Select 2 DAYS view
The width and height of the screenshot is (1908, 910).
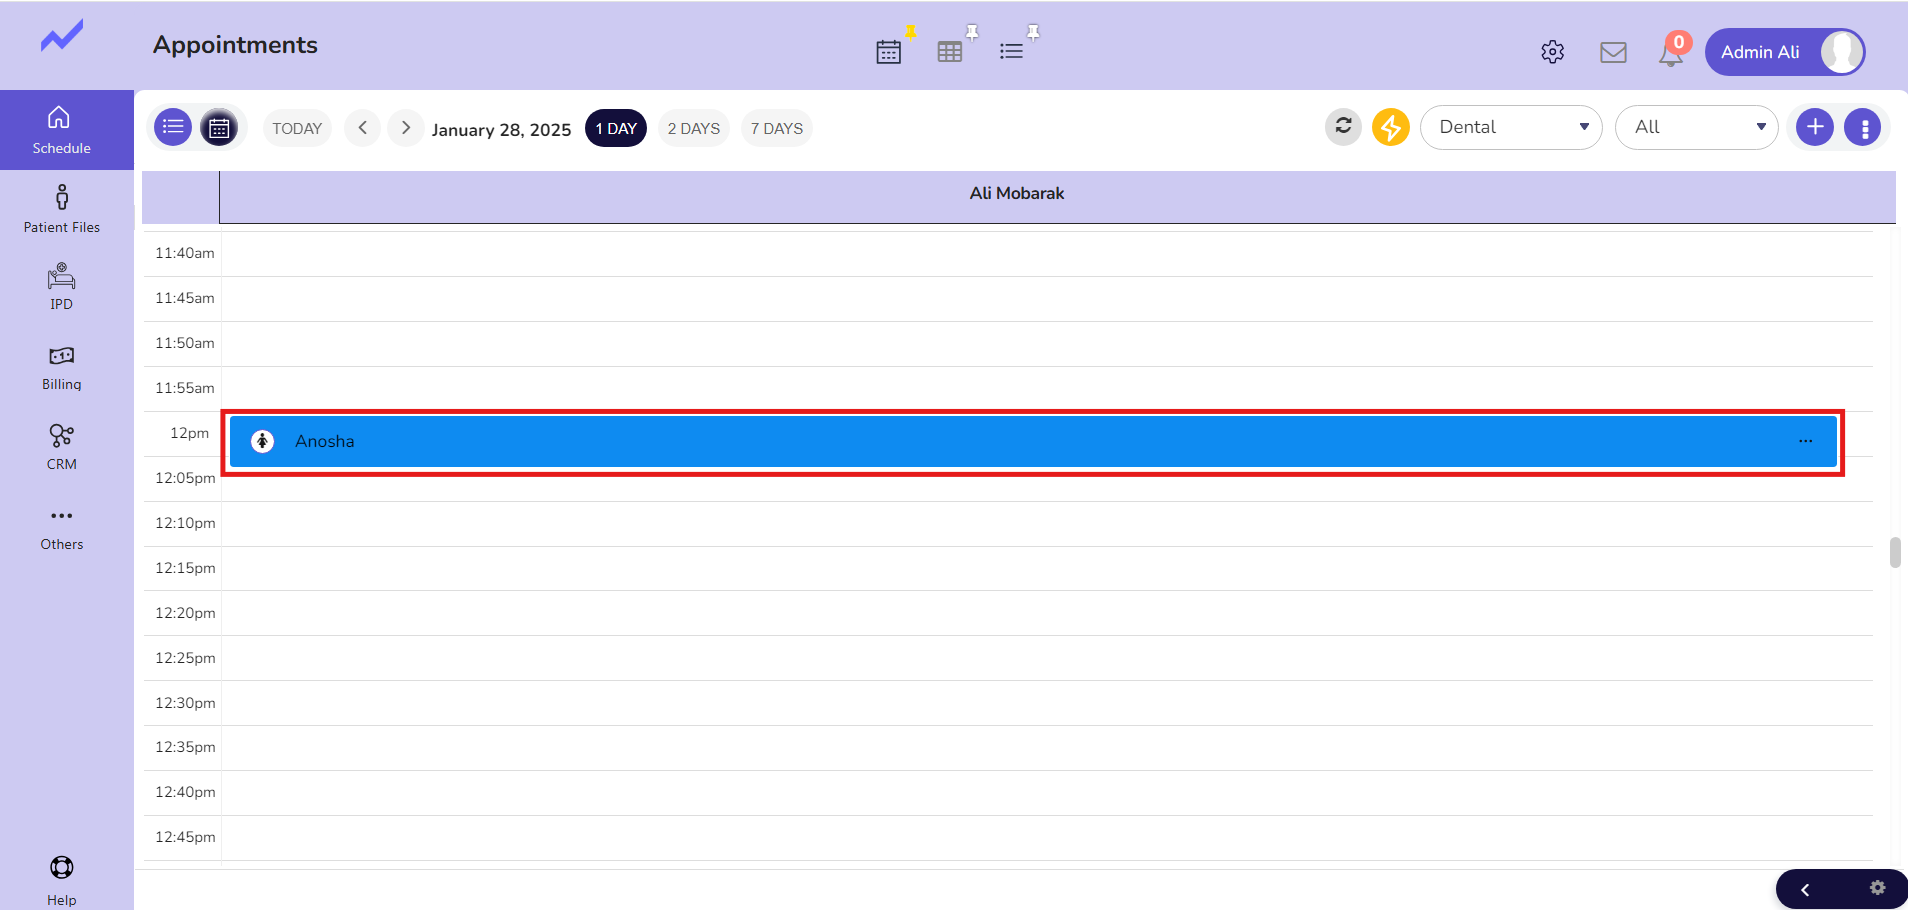[x=694, y=128]
